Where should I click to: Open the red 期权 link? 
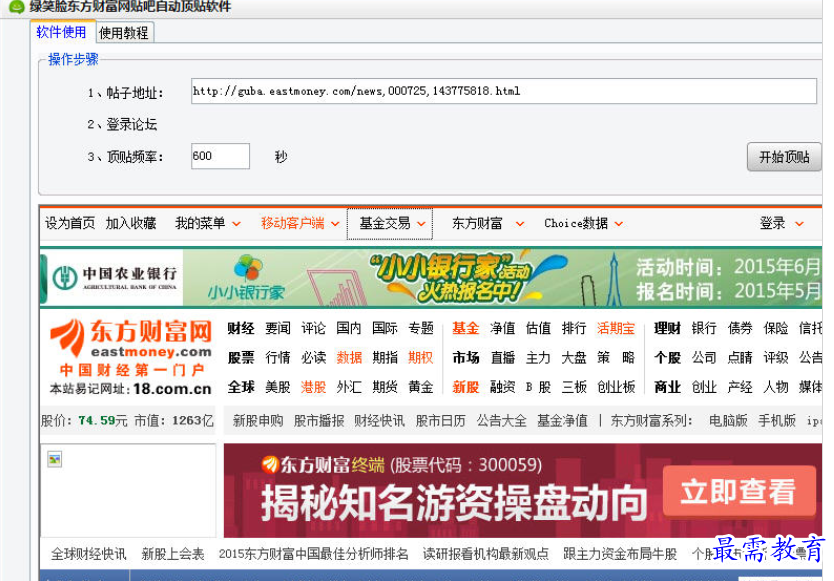(421, 358)
